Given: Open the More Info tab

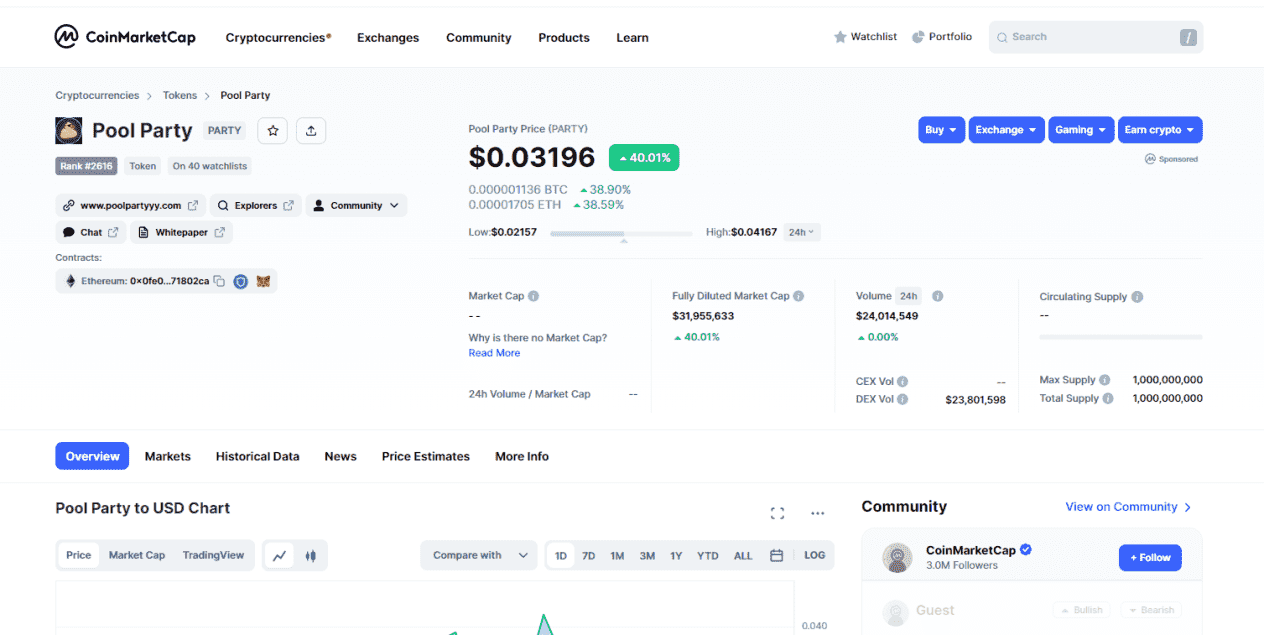Looking at the screenshot, I should point(522,456).
